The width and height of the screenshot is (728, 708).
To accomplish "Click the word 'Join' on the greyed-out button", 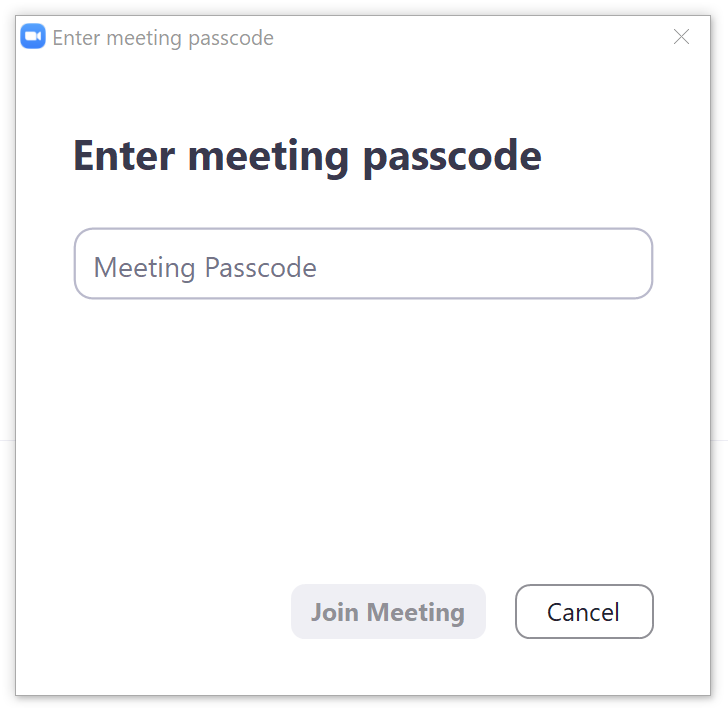I will click(334, 612).
